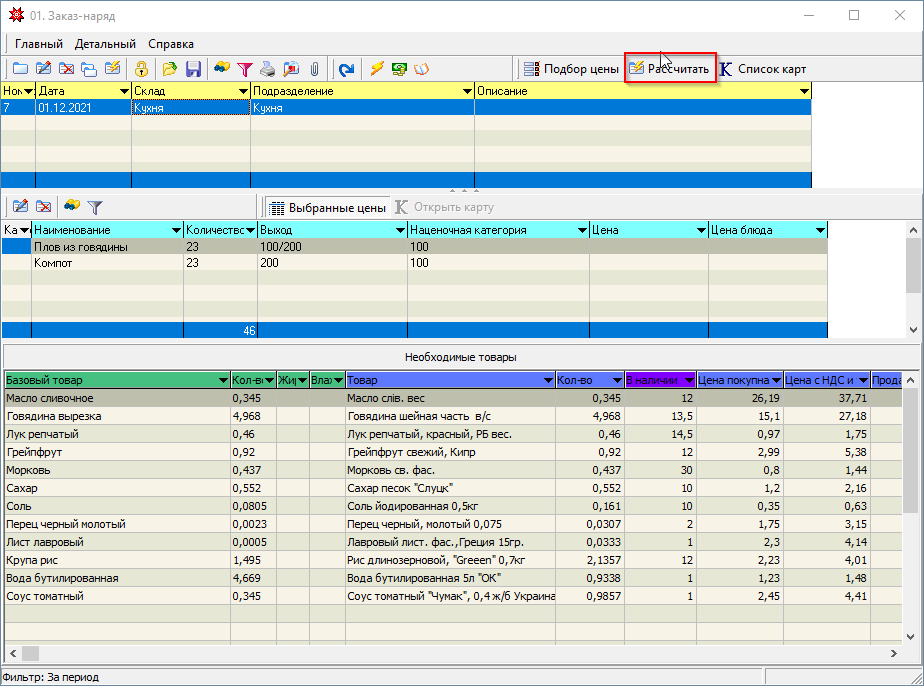Expand the Описание column filter arrow
924x686 pixels.
804,91
